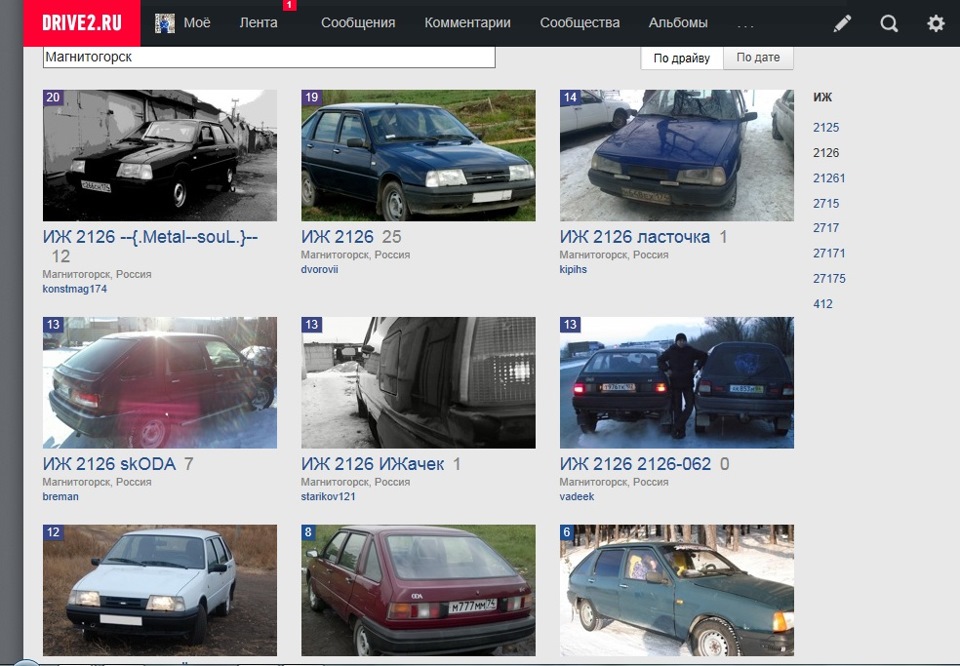Click the red notification badge on Лента

coord(290,5)
